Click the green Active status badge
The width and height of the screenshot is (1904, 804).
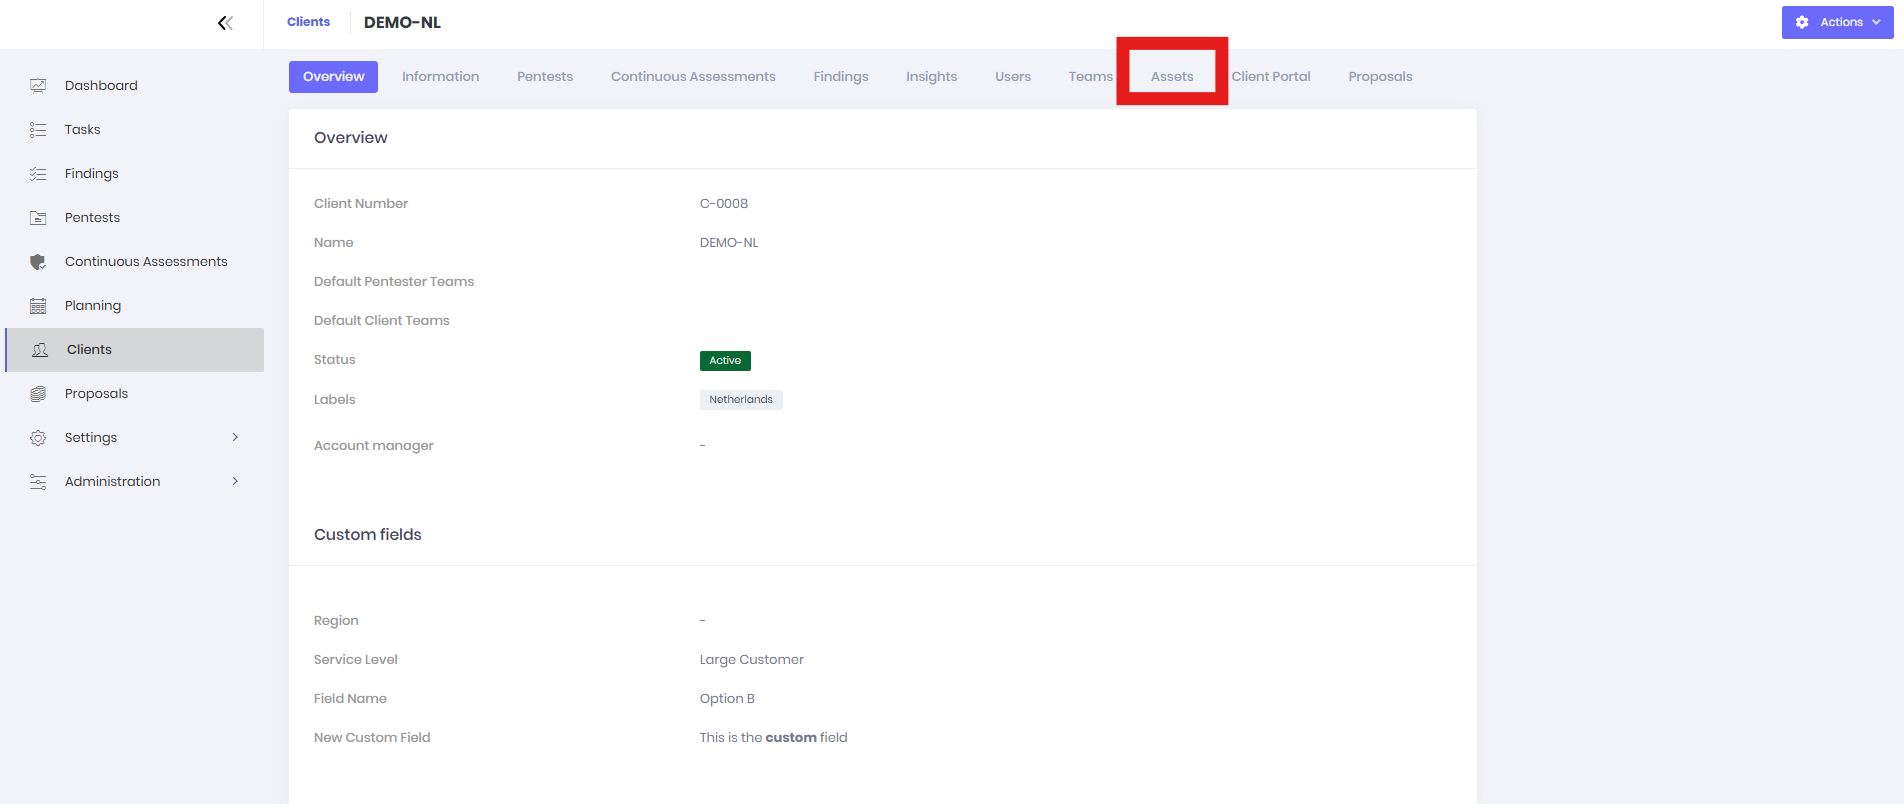(725, 361)
